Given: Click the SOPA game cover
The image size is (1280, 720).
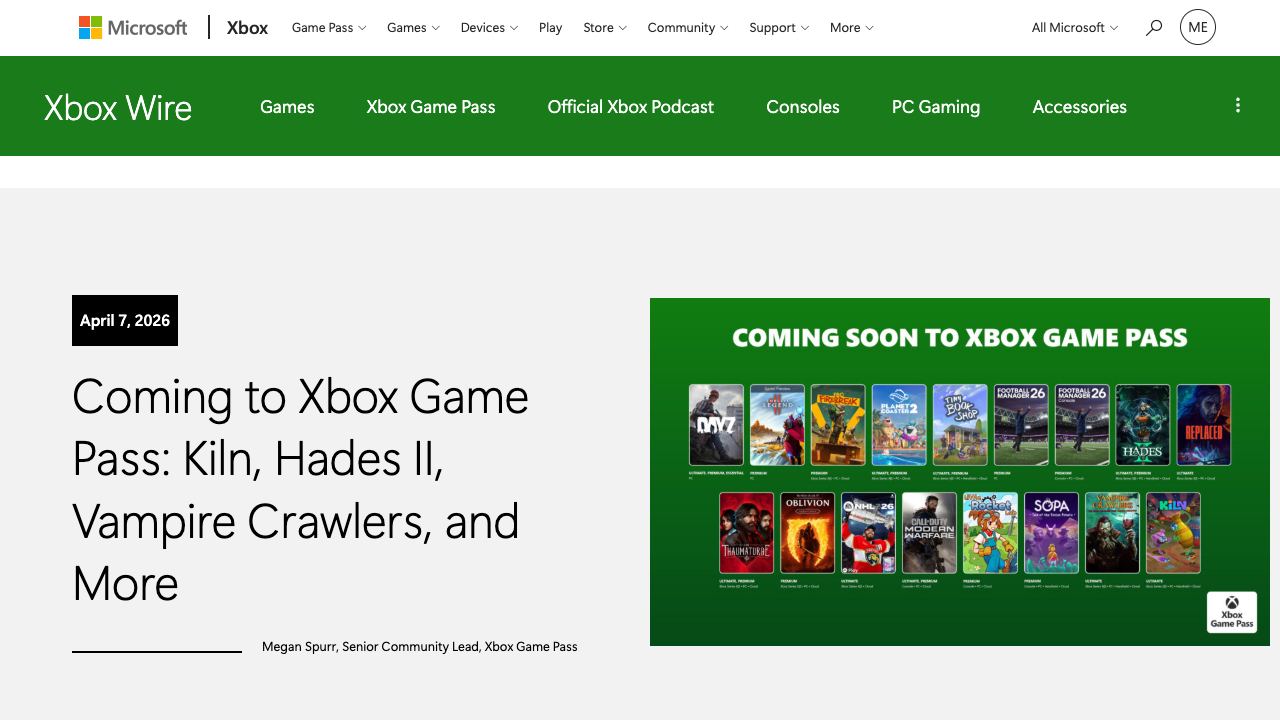Looking at the screenshot, I should pos(1052,533).
